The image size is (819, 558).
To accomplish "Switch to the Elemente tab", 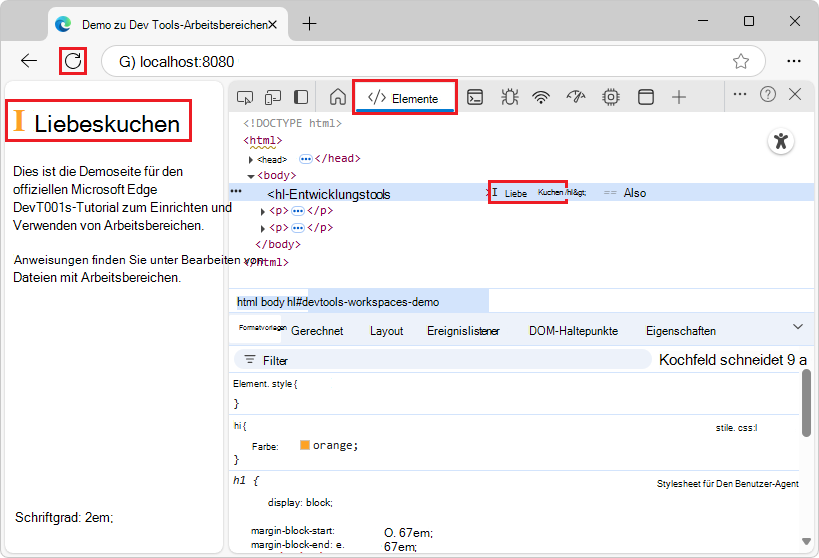I will (x=405, y=98).
